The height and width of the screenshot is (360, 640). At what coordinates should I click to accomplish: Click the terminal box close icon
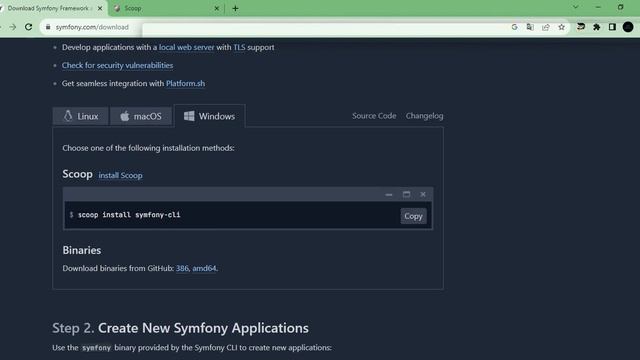[x=423, y=194]
